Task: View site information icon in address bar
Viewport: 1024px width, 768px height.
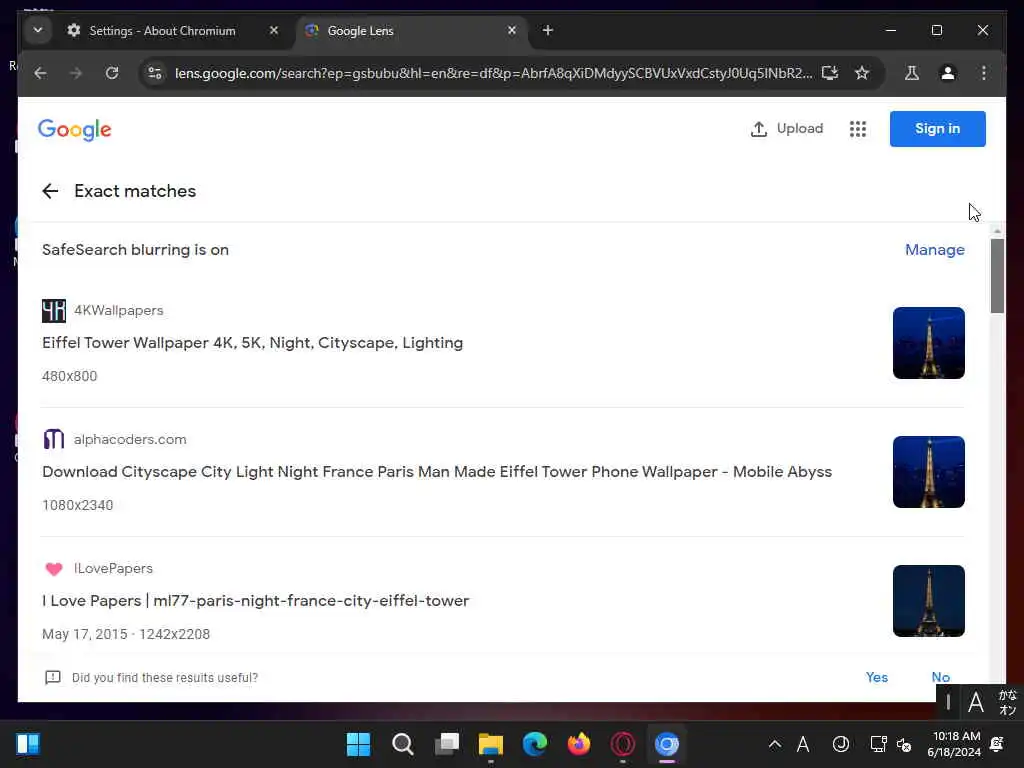Action: tap(155, 73)
